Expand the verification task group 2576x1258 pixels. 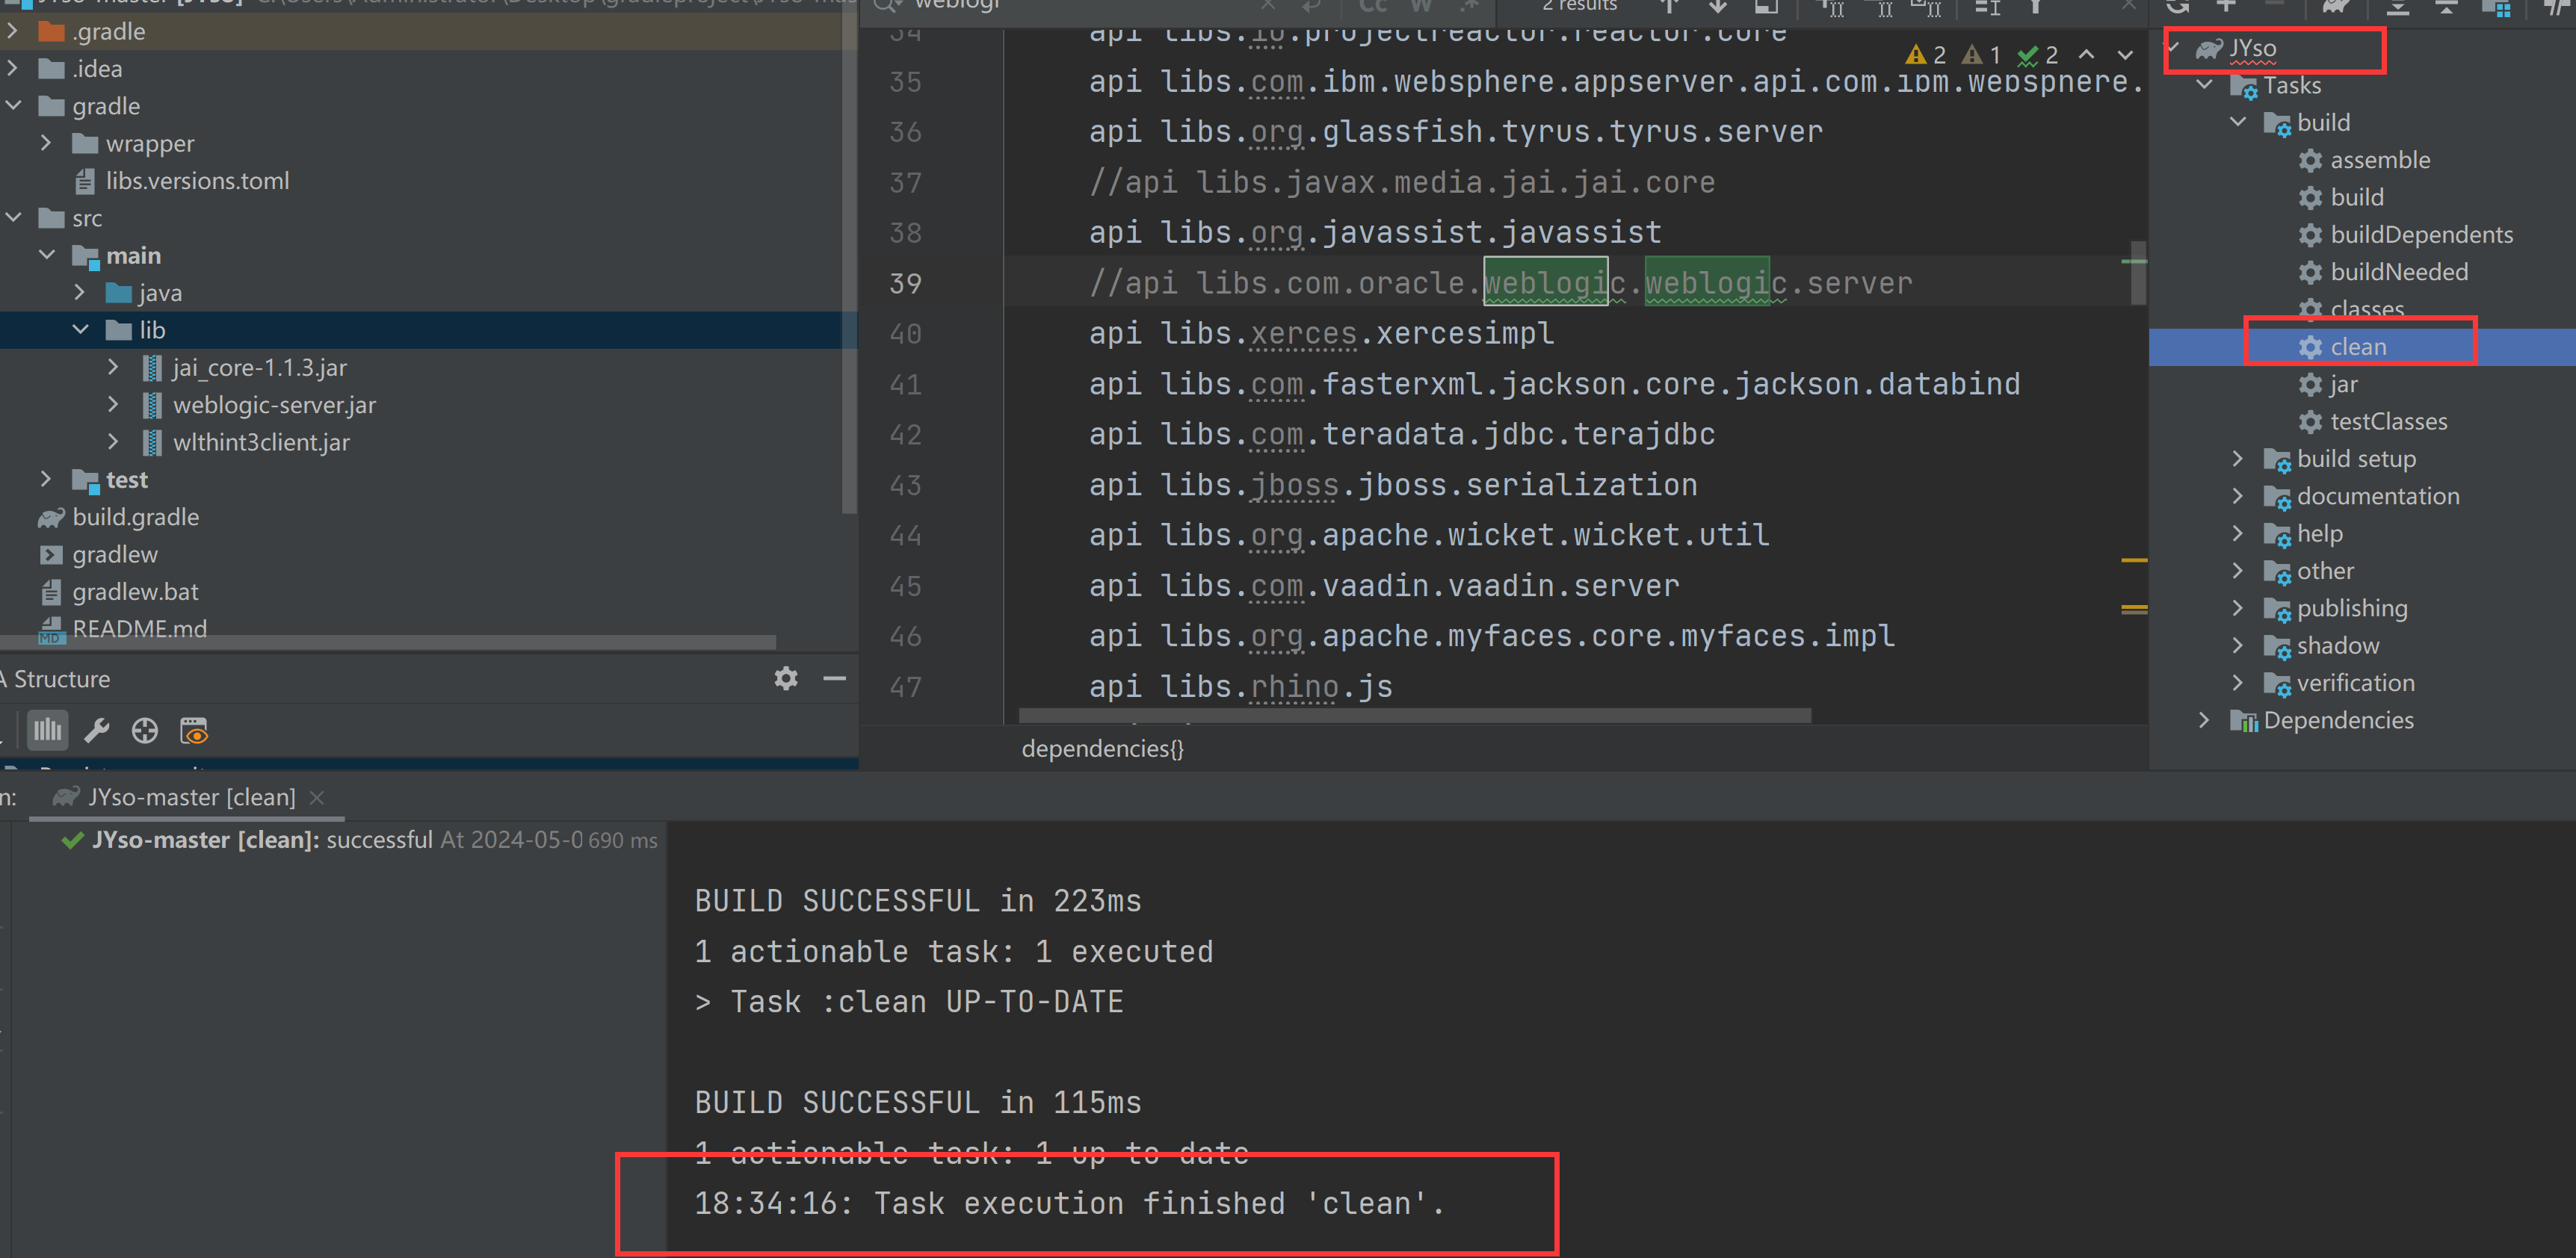2238,683
